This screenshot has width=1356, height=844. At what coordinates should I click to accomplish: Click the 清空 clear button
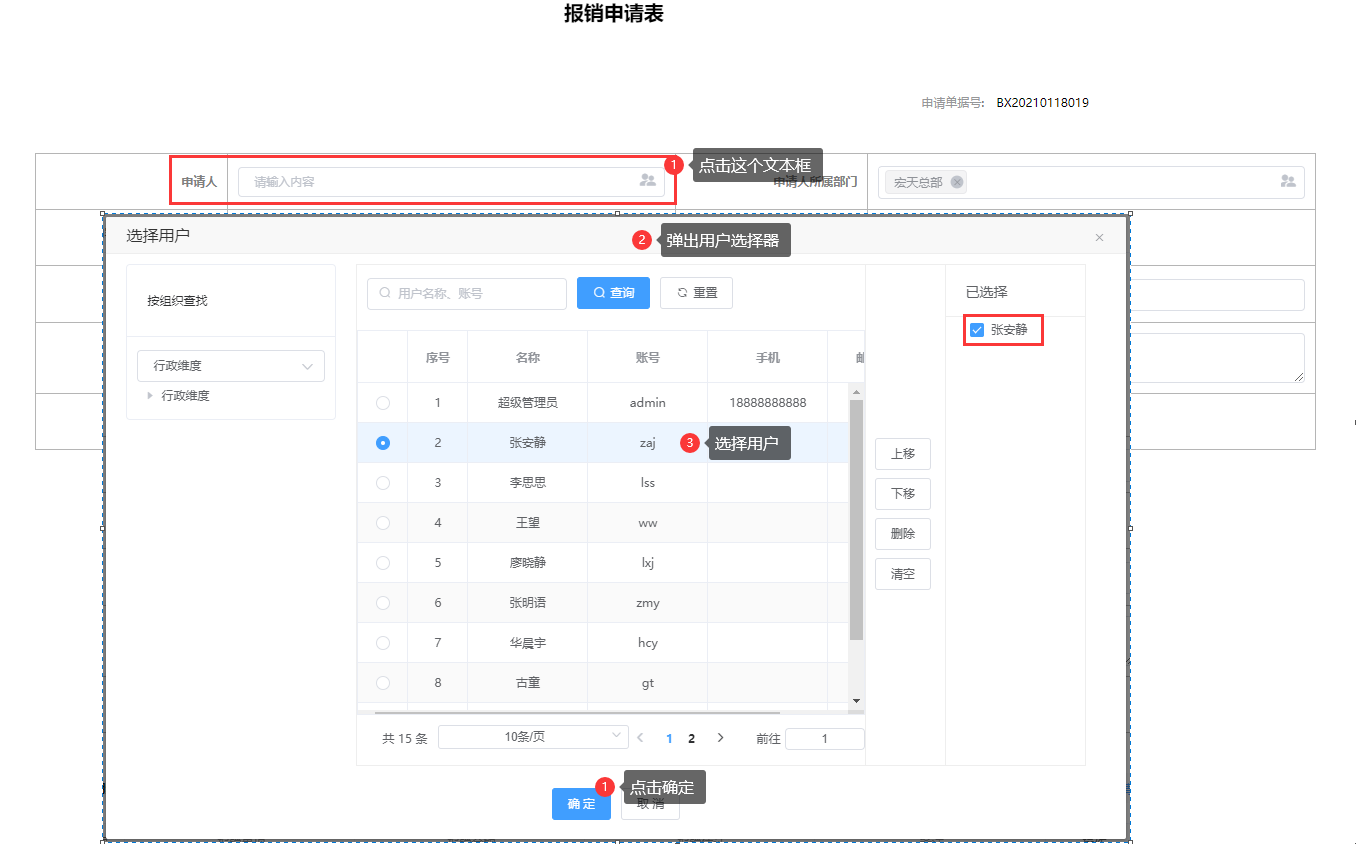(x=902, y=574)
